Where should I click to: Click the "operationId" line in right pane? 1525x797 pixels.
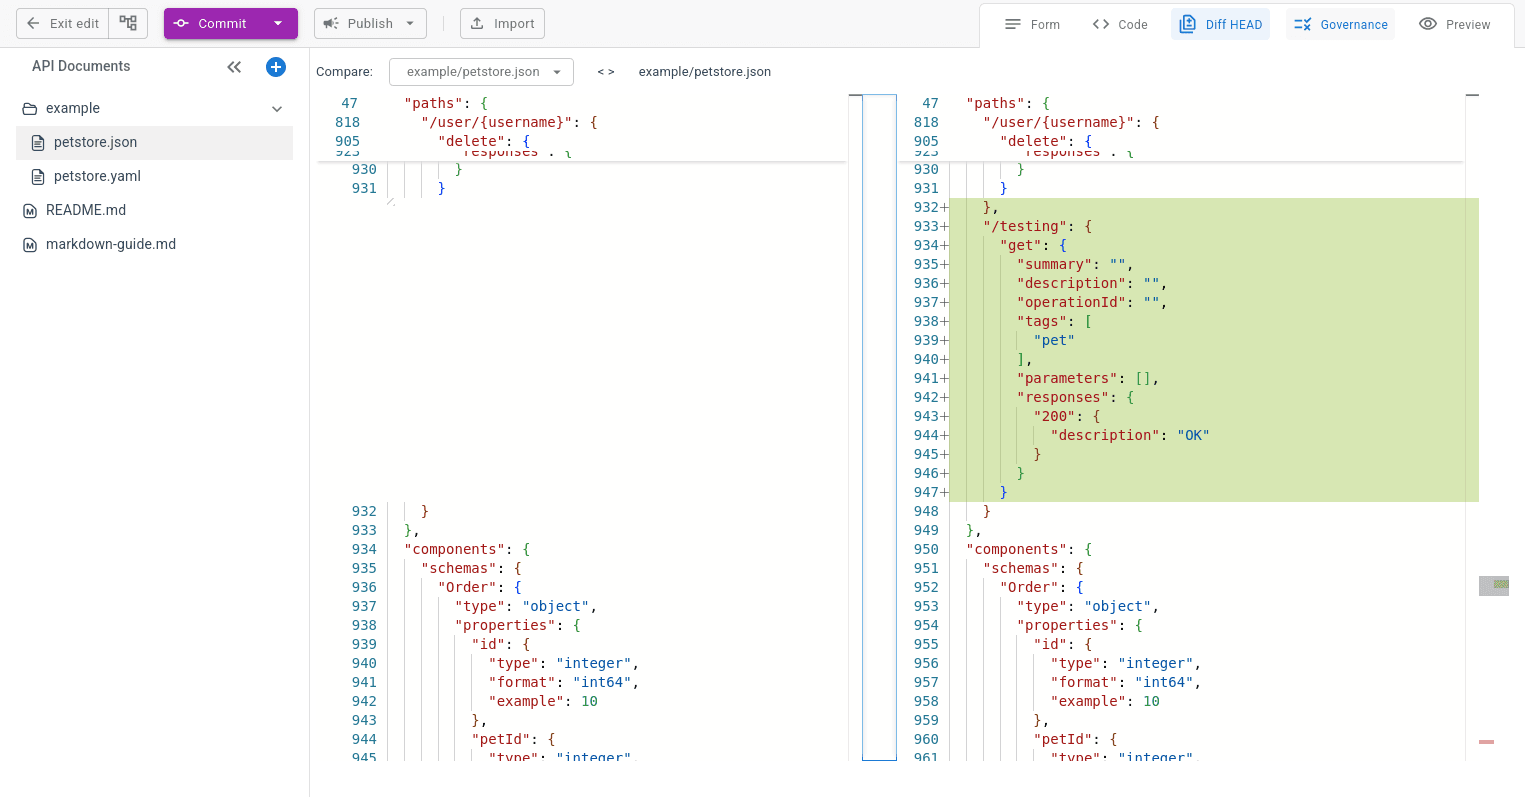pos(1213,302)
